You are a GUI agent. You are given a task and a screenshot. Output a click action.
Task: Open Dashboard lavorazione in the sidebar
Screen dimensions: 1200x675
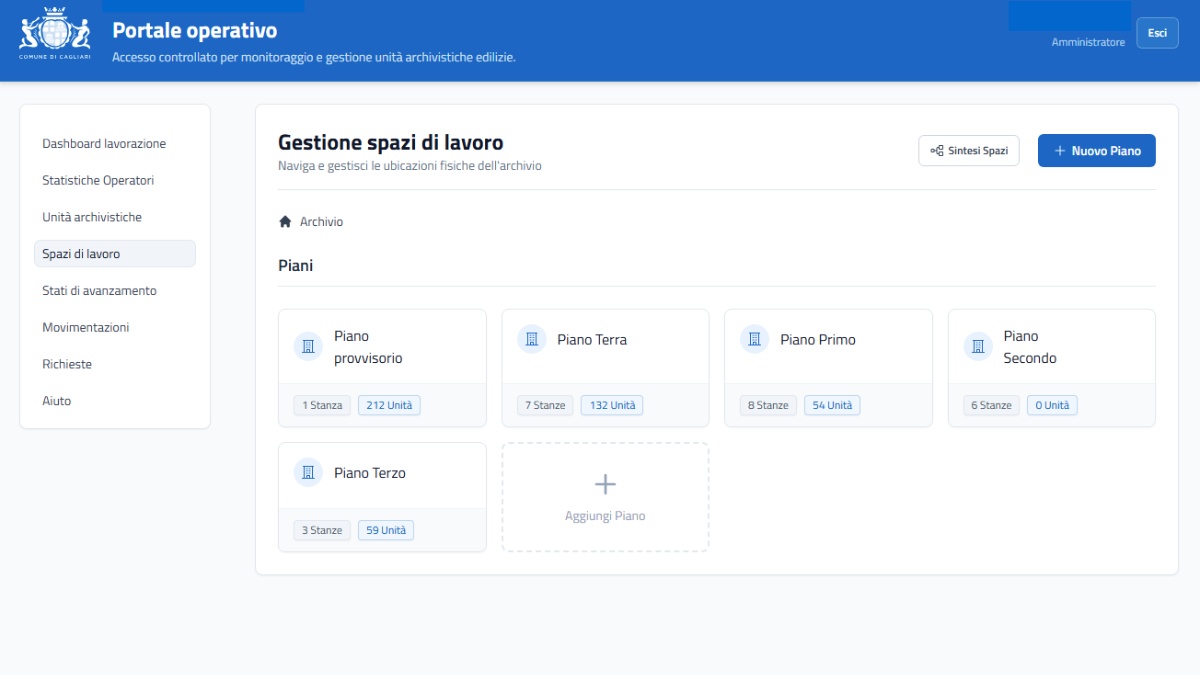(115, 144)
